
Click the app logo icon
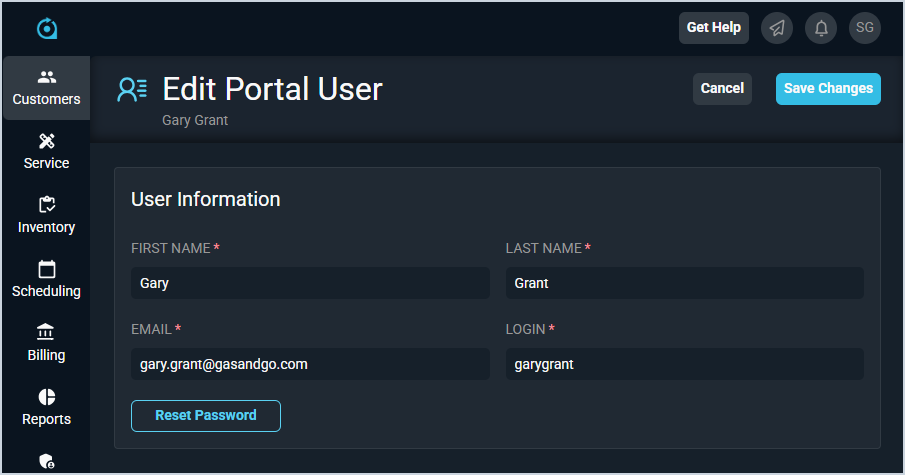(47, 28)
